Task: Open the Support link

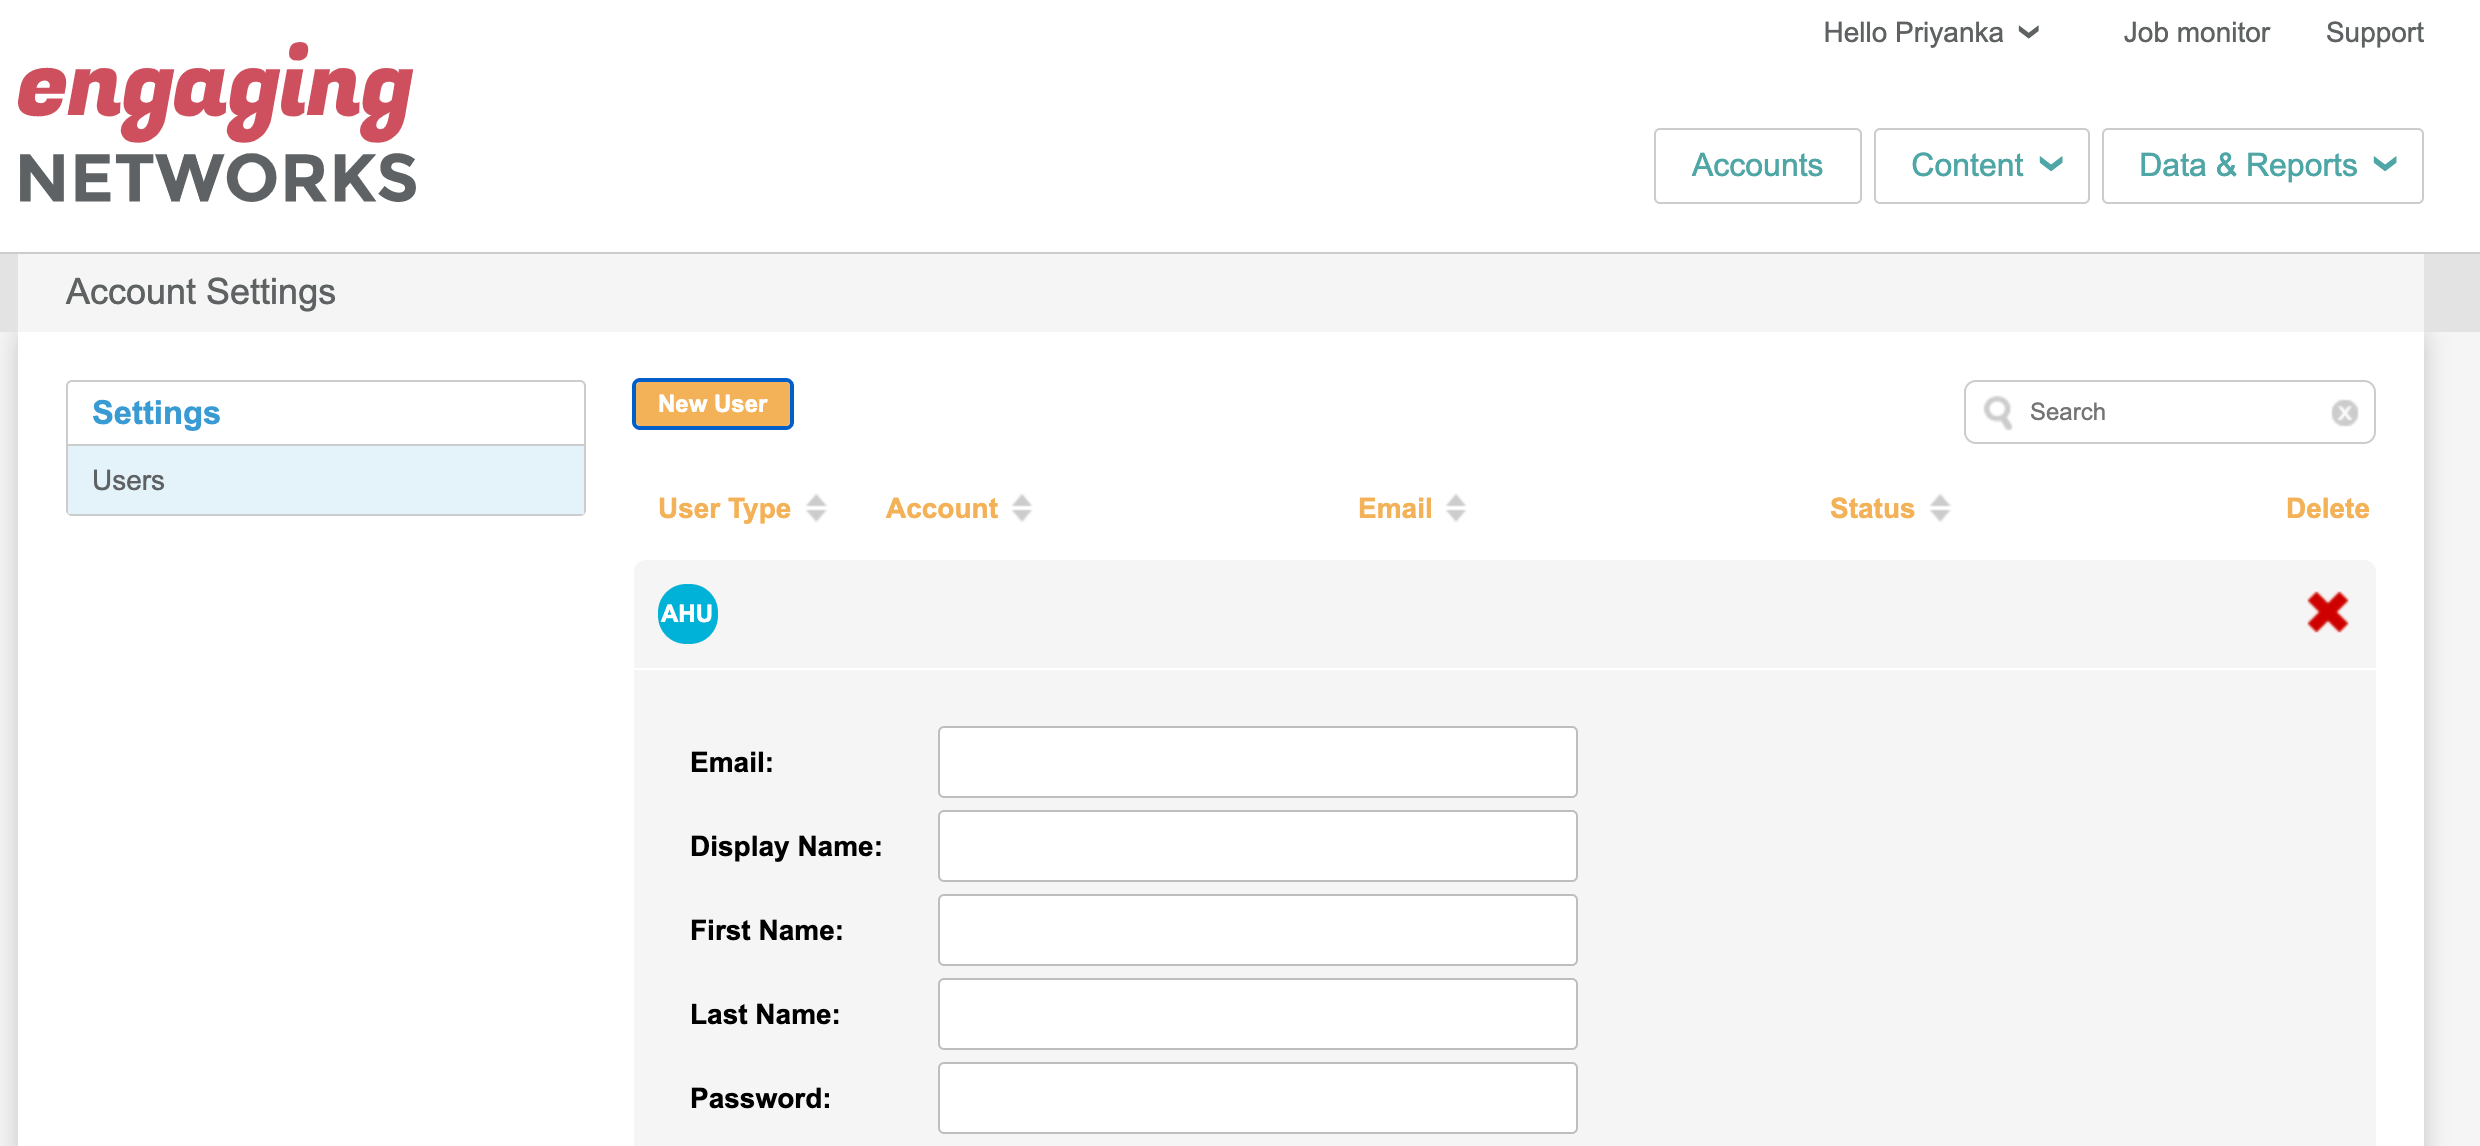Action: (2374, 33)
